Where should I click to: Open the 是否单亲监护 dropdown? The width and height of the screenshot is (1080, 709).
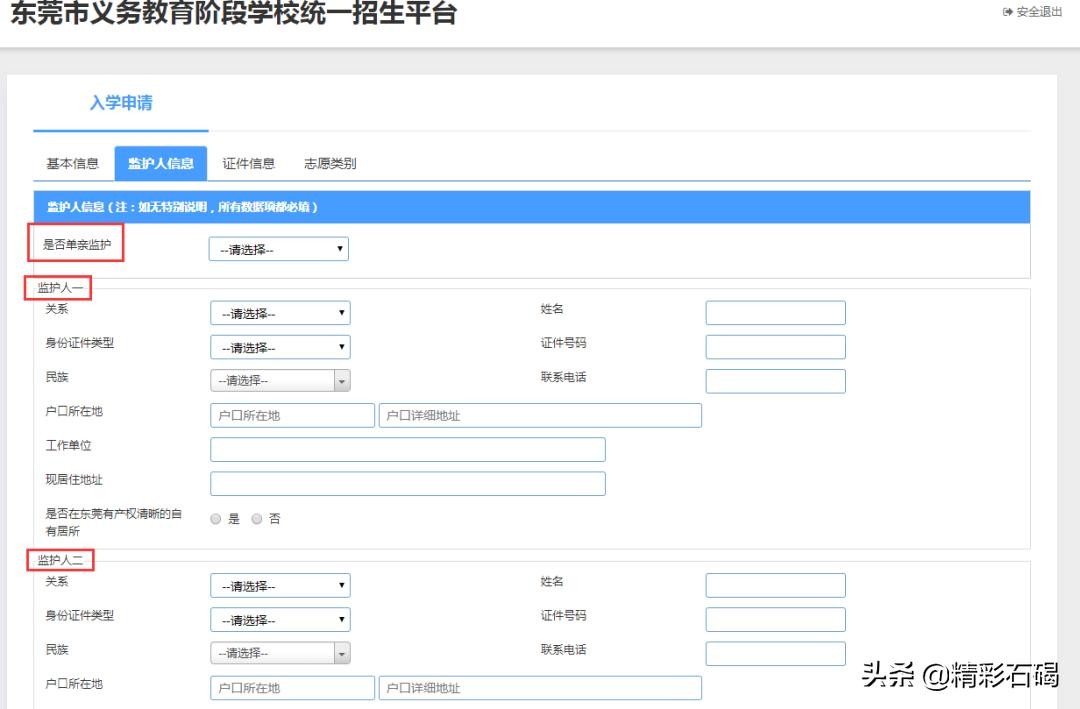point(278,249)
